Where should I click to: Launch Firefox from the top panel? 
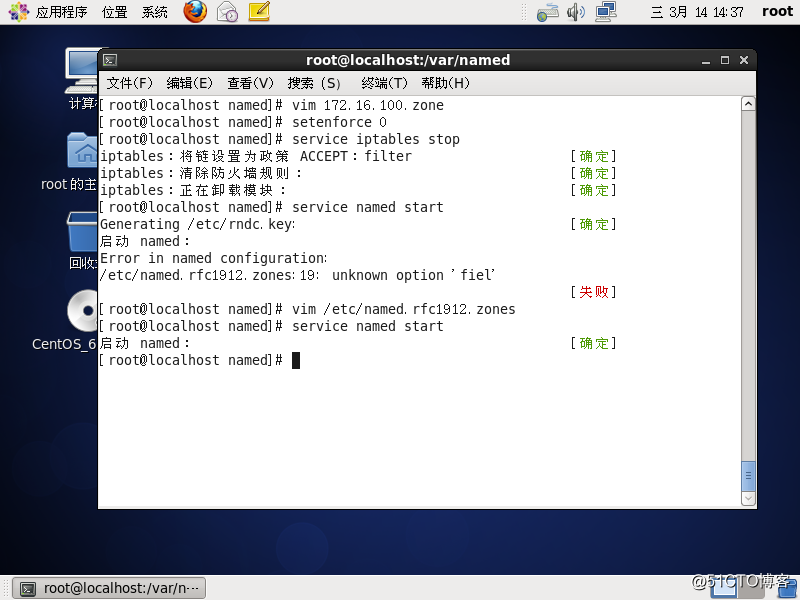coord(195,12)
